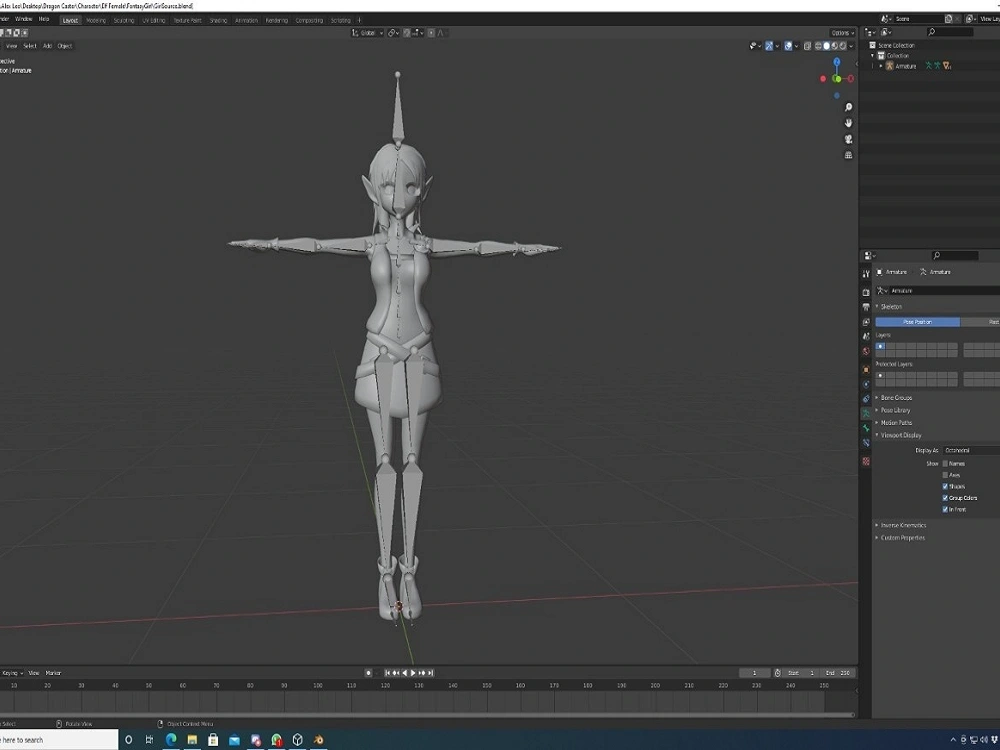1000x750 pixels.
Task: Switch to the Shading workspace tab
Action: (218, 20)
